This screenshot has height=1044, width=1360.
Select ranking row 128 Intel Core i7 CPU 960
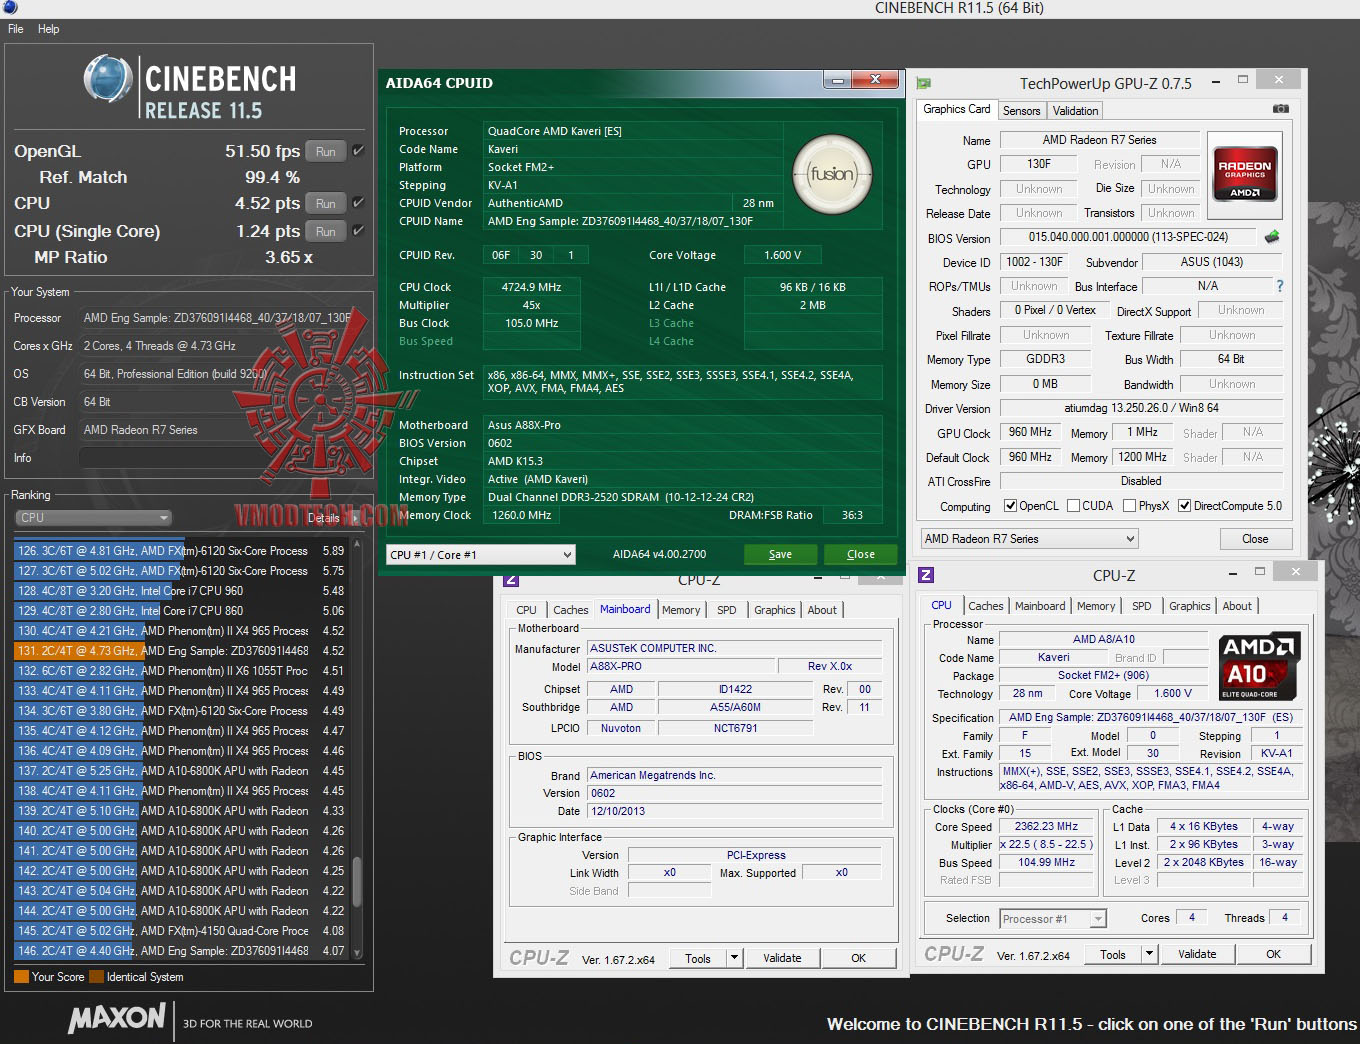[x=180, y=591]
